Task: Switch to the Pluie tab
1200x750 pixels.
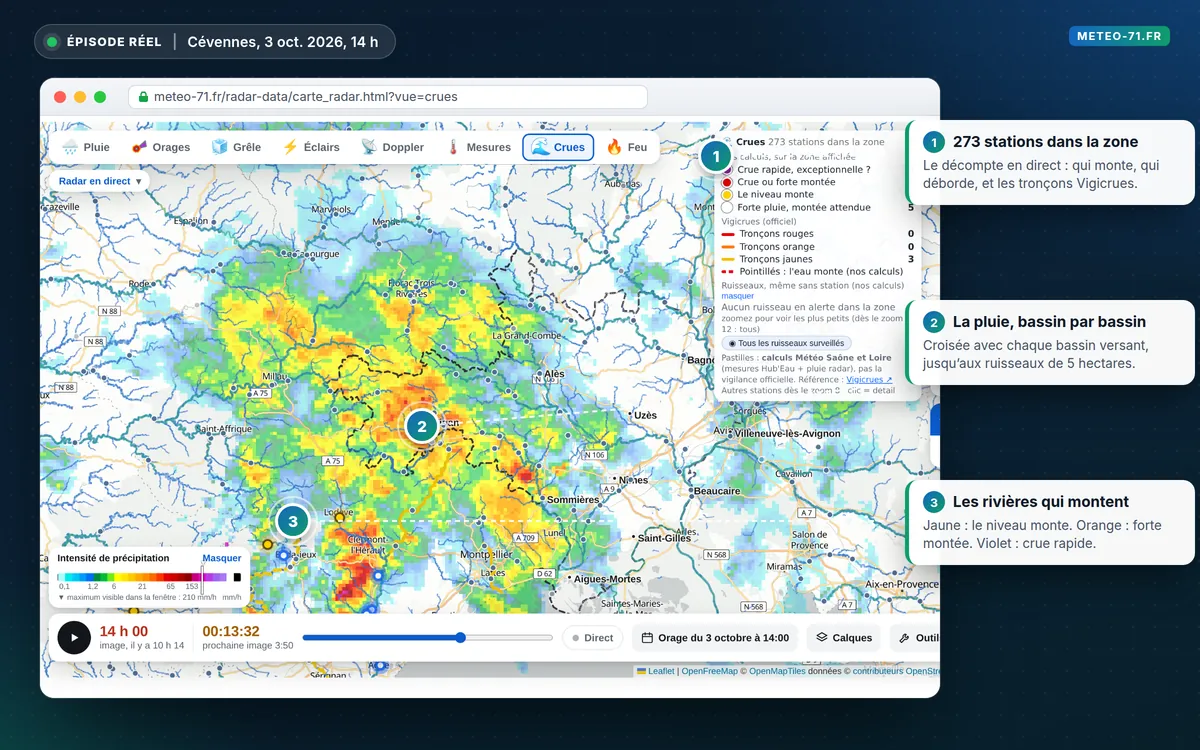Action: 86,147
